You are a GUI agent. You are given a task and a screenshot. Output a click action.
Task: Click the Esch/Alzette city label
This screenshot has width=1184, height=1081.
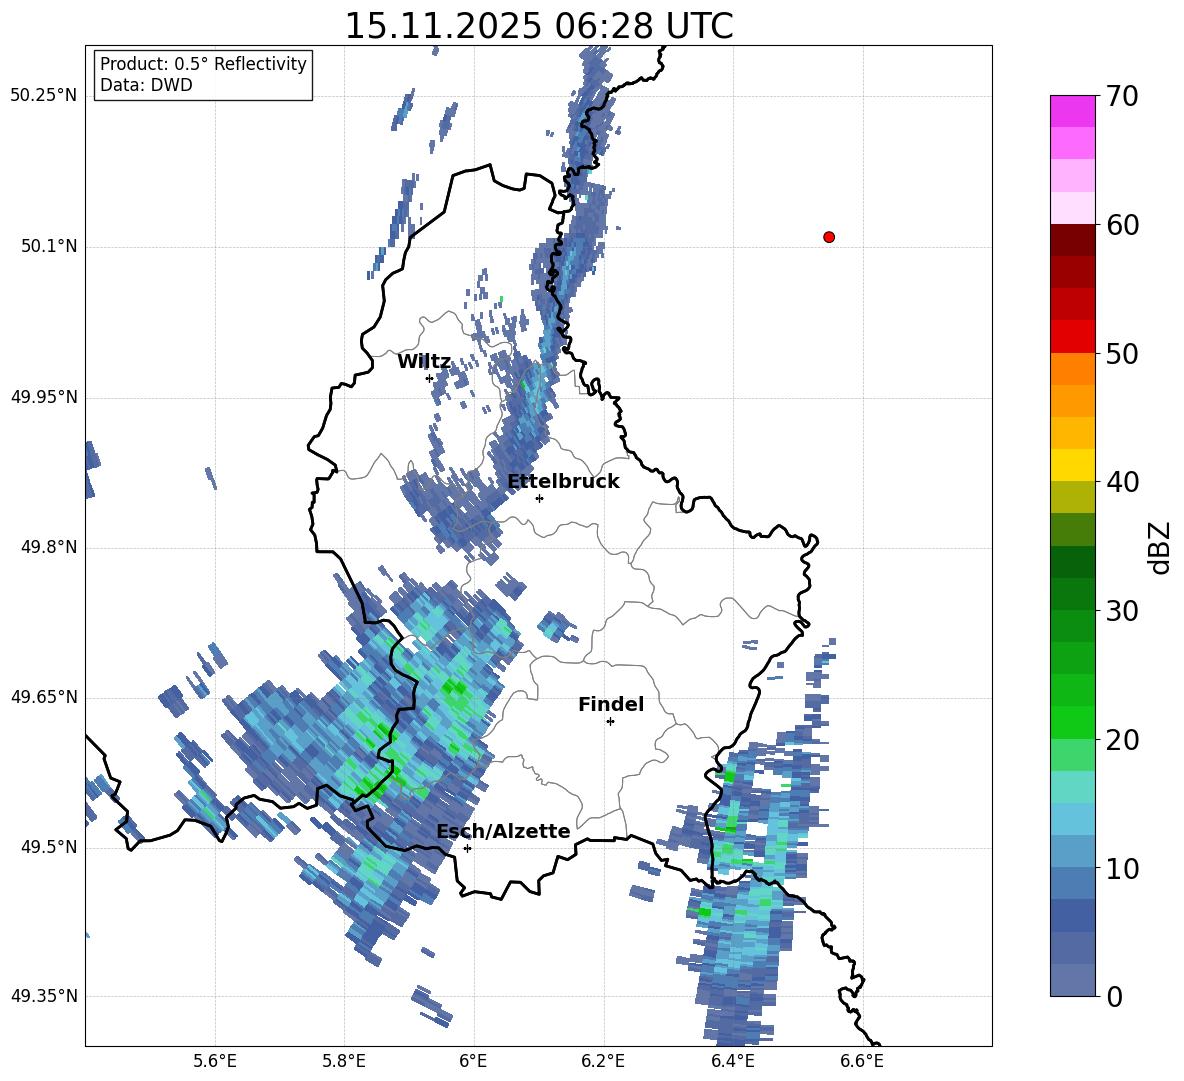[504, 831]
